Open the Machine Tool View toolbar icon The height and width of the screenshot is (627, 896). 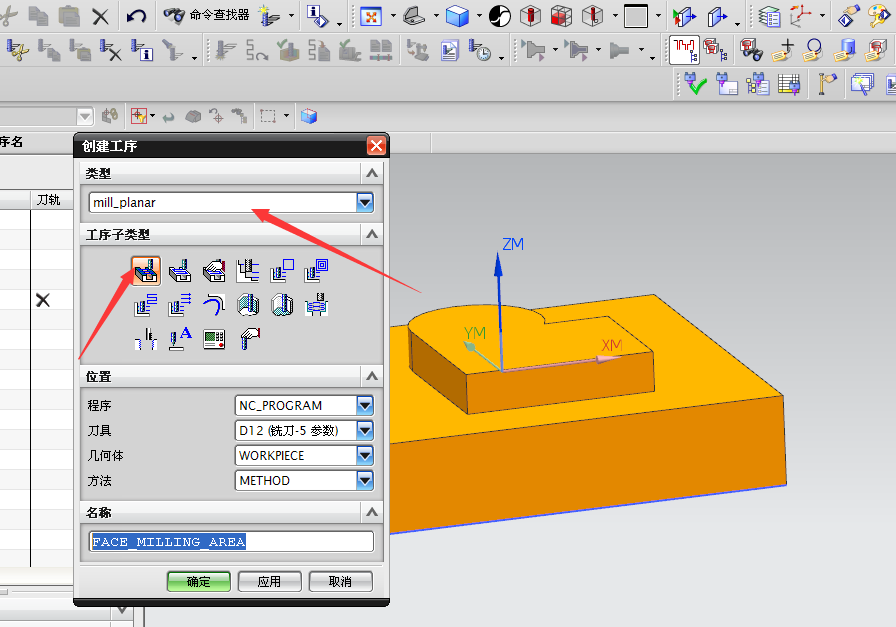(x=715, y=49)
